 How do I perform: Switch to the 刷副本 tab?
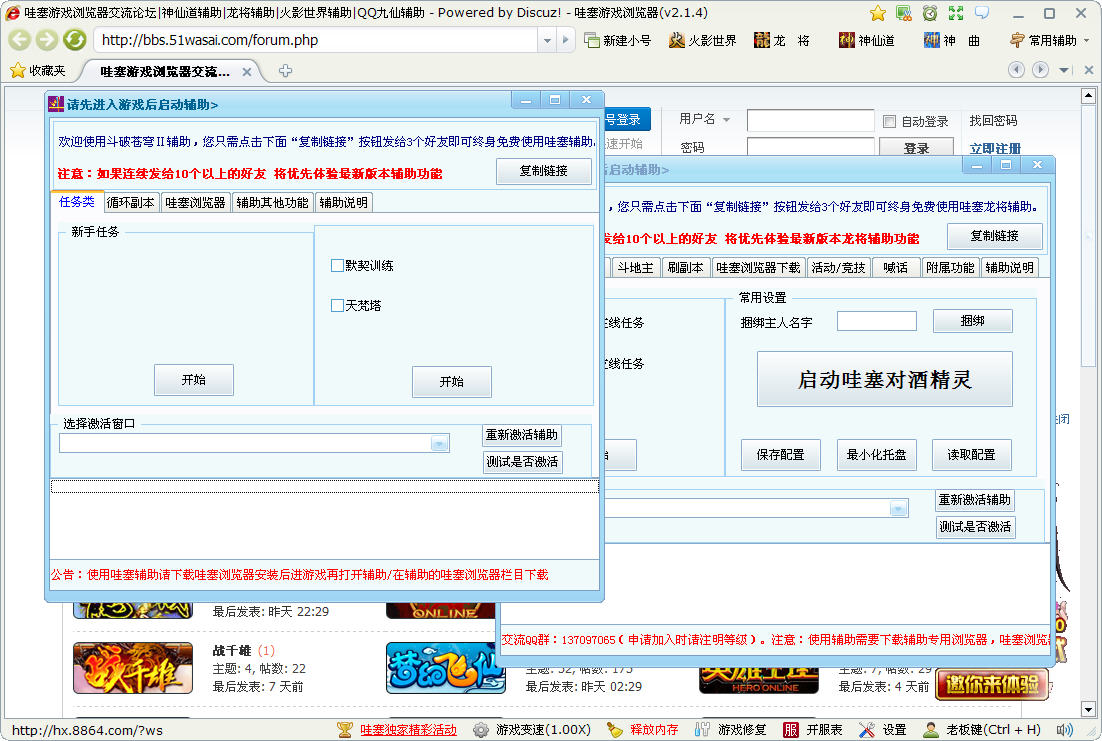click(685, 268)
